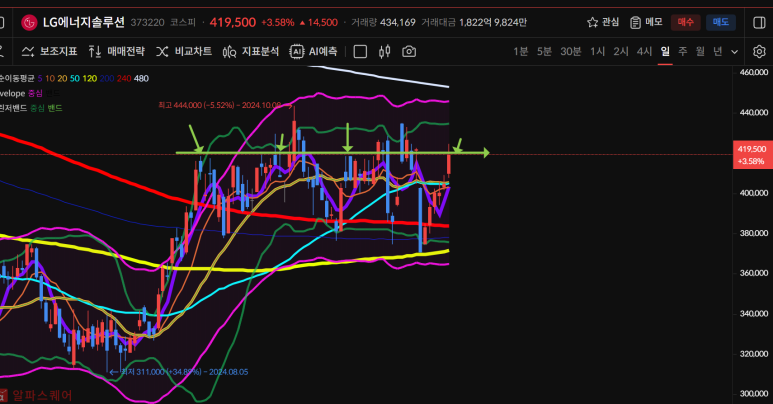Open 보조지표 auxiliary indicators
The width and height of the screenshot is (773, 404).
(49, 51)
